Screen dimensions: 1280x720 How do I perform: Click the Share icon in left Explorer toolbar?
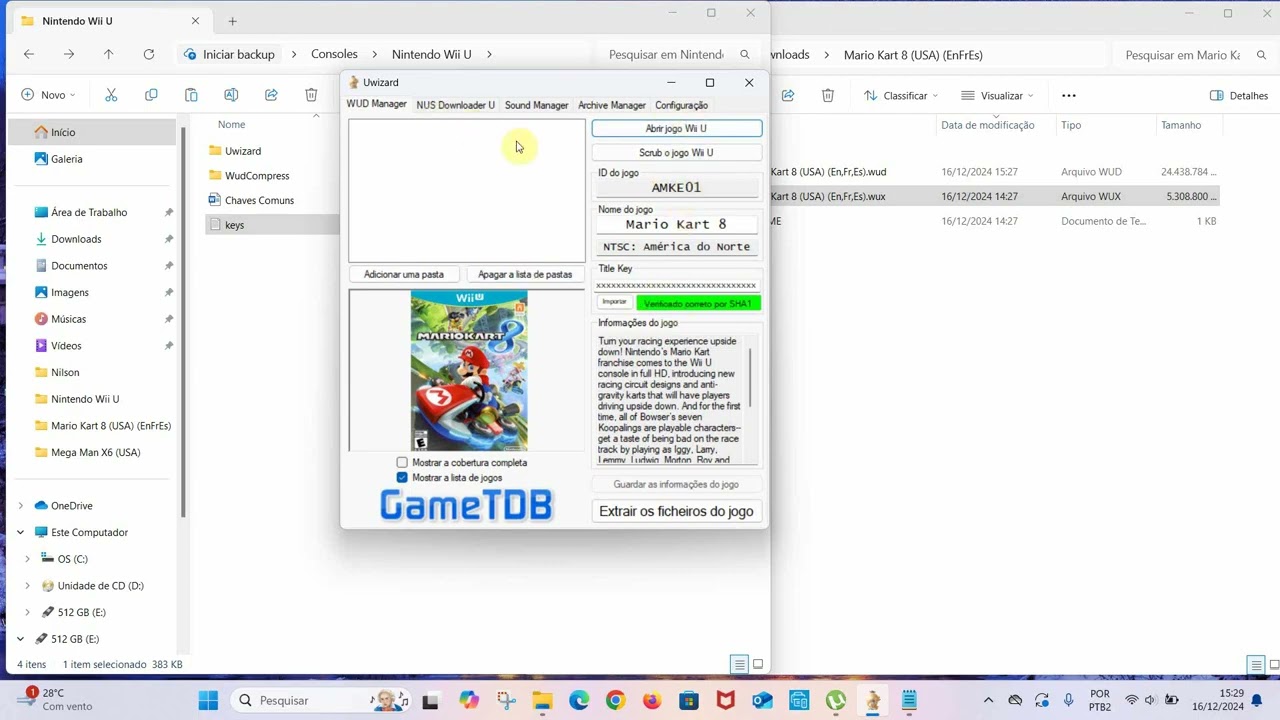point(271,95)
